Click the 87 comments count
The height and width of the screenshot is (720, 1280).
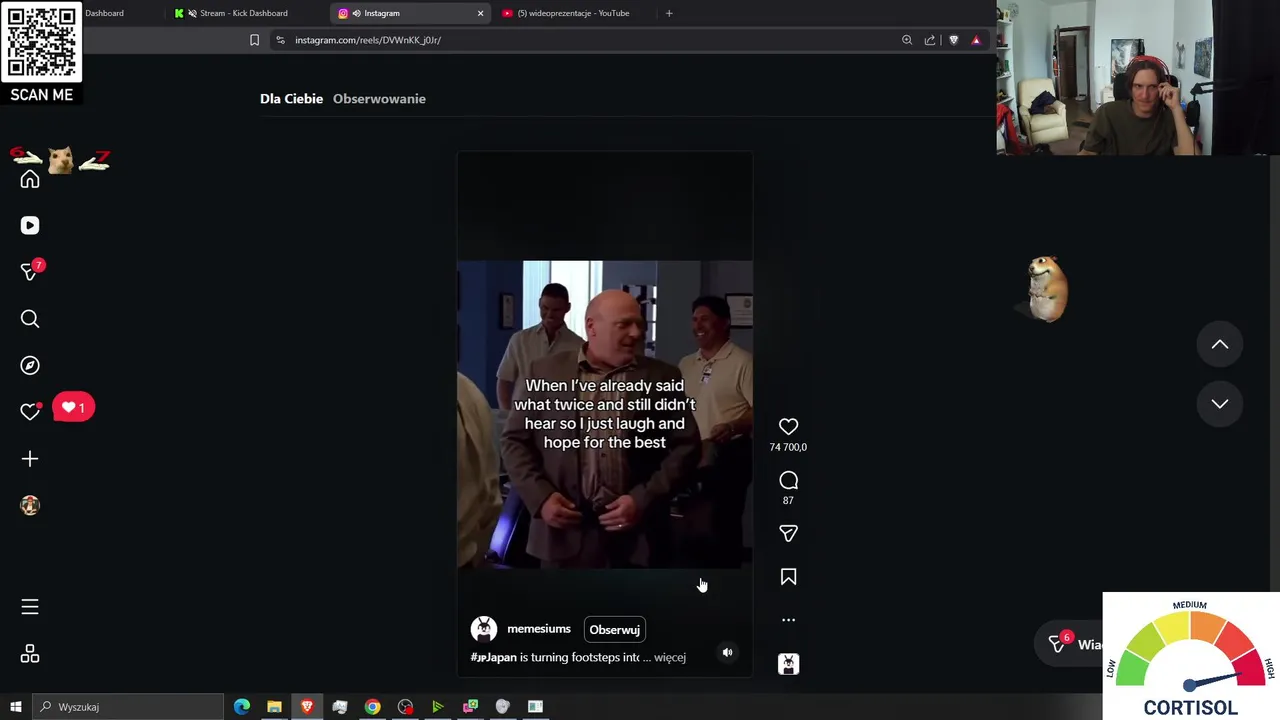788,501
